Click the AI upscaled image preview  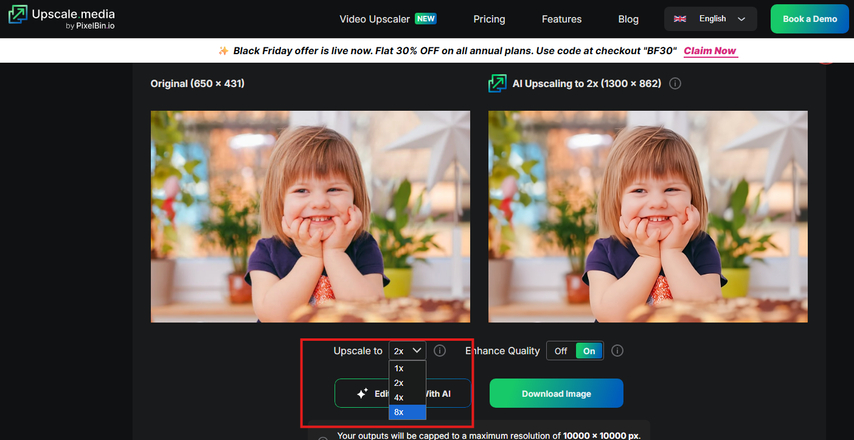[x=648, y=217]
